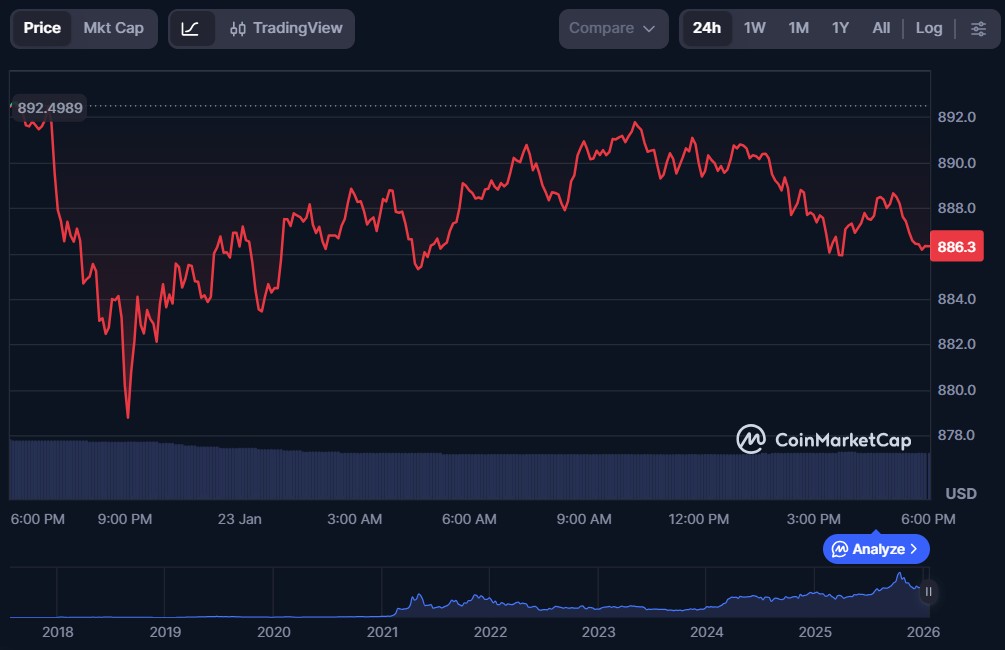Show All time price history
The image size is (1005, 650).
(x=881, y=28)
